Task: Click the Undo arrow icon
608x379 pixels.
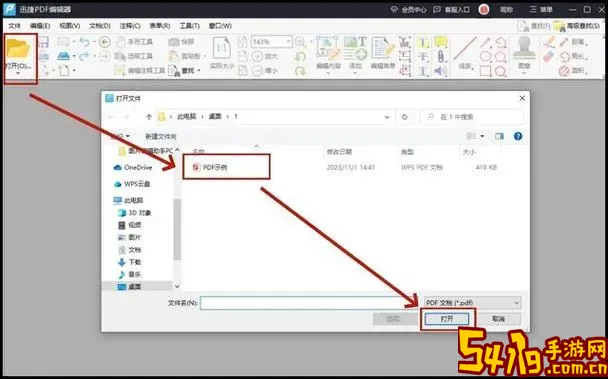Action: tap(84, 42)
